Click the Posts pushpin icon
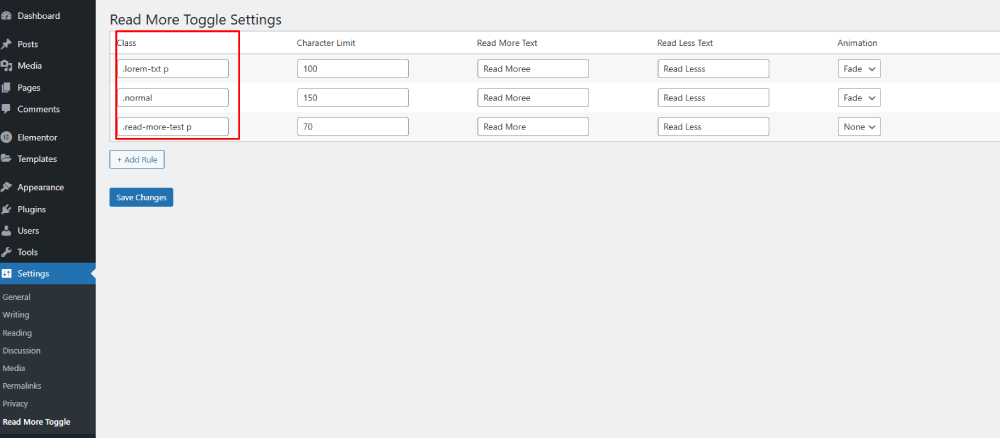Image resolution: width=1000 pixels, height=438 pixels. point(7,44)
